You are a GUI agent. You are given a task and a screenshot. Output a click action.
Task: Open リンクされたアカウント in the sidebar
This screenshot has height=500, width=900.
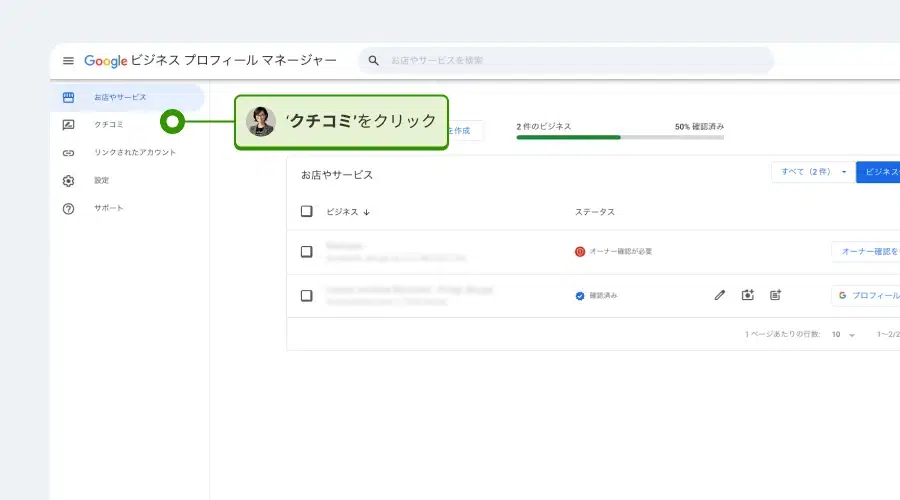pyautogui.click(x=134, y=153)
